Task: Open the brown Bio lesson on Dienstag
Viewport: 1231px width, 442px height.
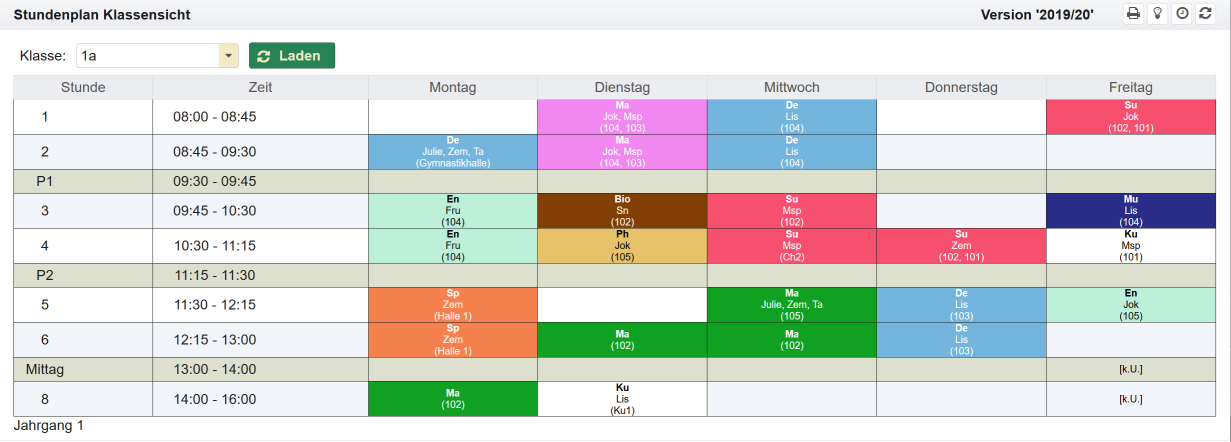Action: tap(622, 211)
